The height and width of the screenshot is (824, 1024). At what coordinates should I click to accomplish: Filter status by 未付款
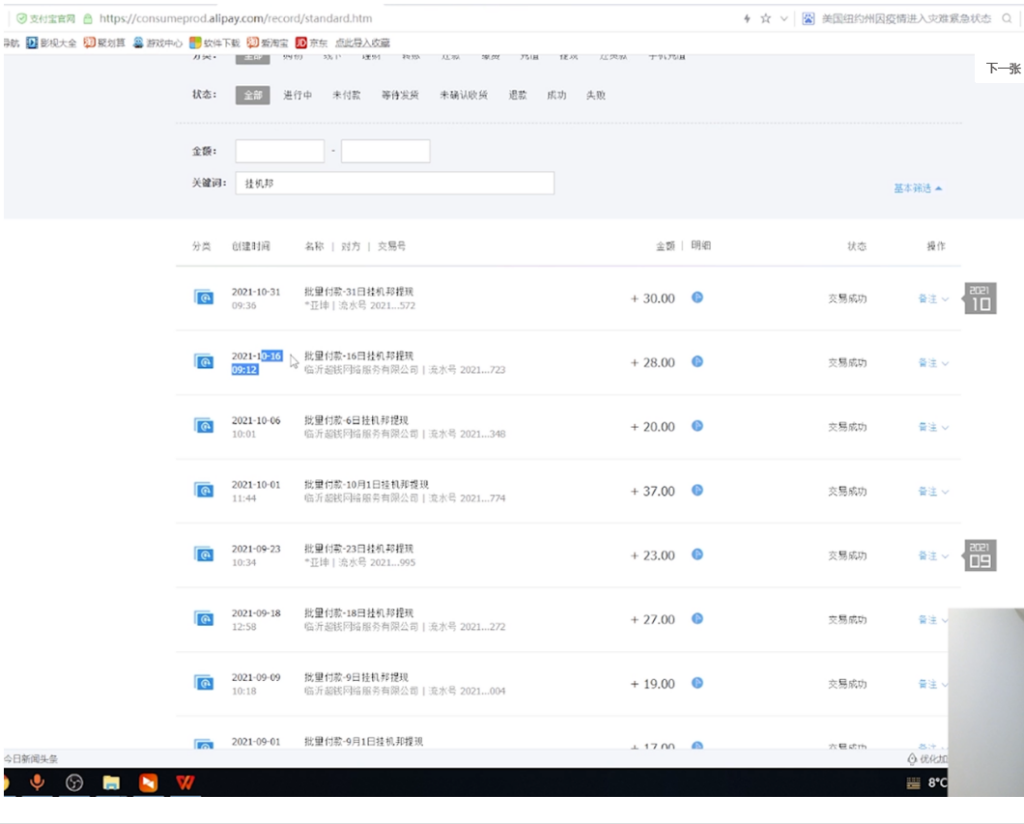click(346, 95)
